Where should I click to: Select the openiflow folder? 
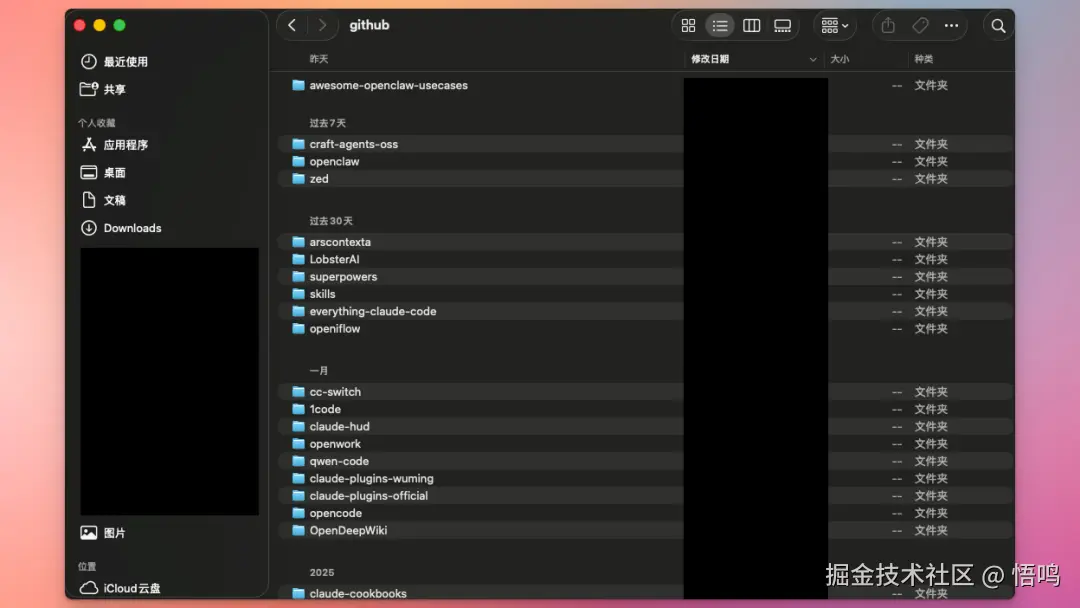(335, 328)
